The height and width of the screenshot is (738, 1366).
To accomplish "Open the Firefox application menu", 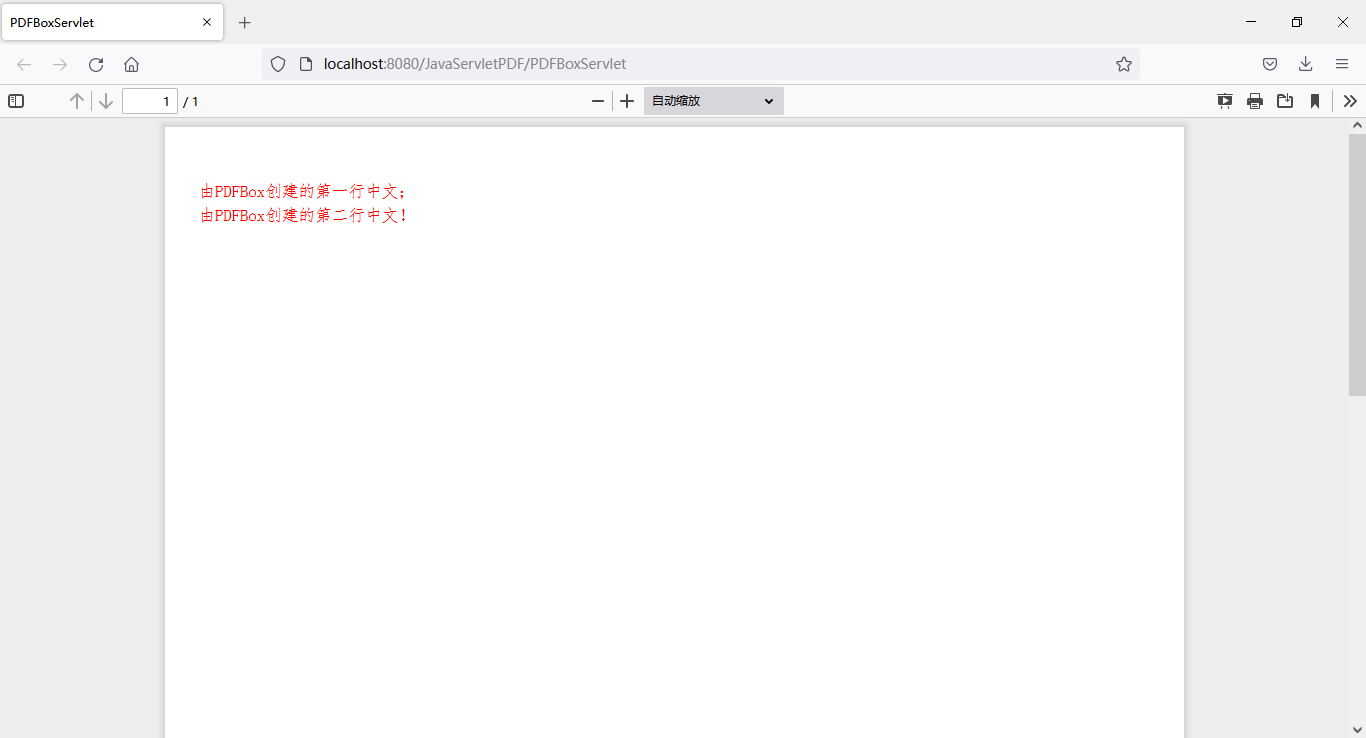I will click(1341, 63).
